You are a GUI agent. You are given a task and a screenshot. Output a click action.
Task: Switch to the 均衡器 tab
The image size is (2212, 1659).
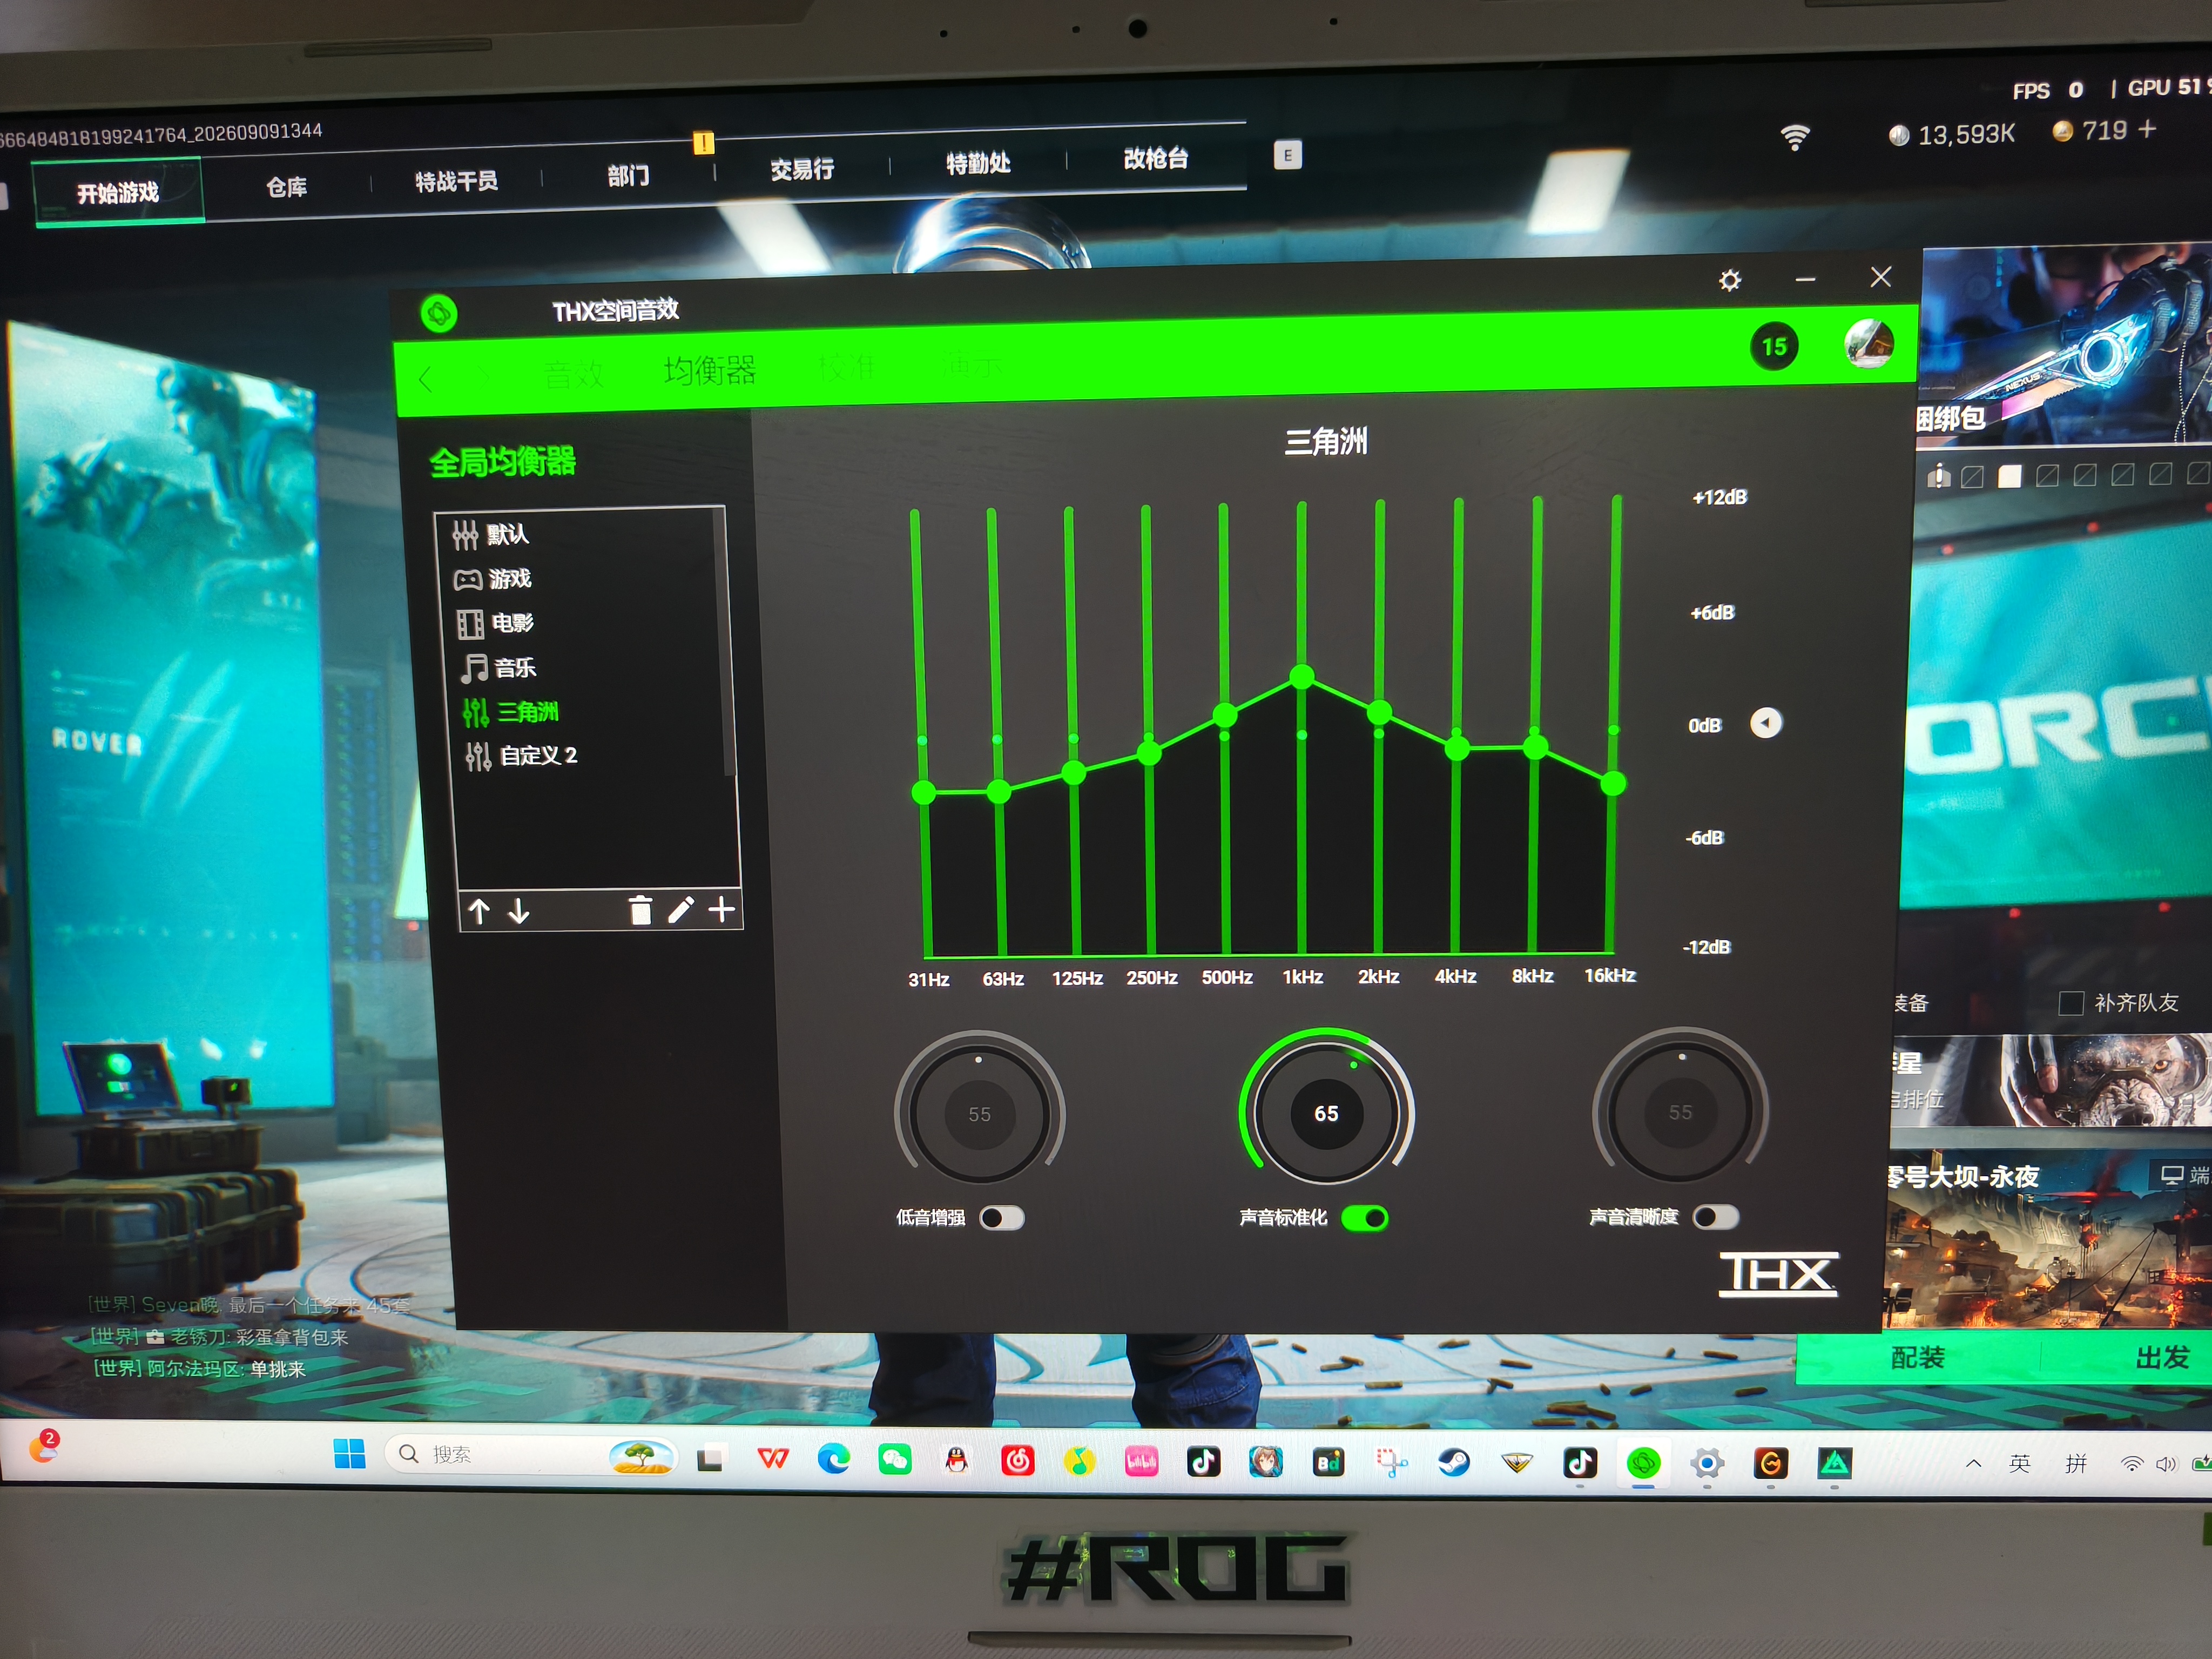pos(709,371)
